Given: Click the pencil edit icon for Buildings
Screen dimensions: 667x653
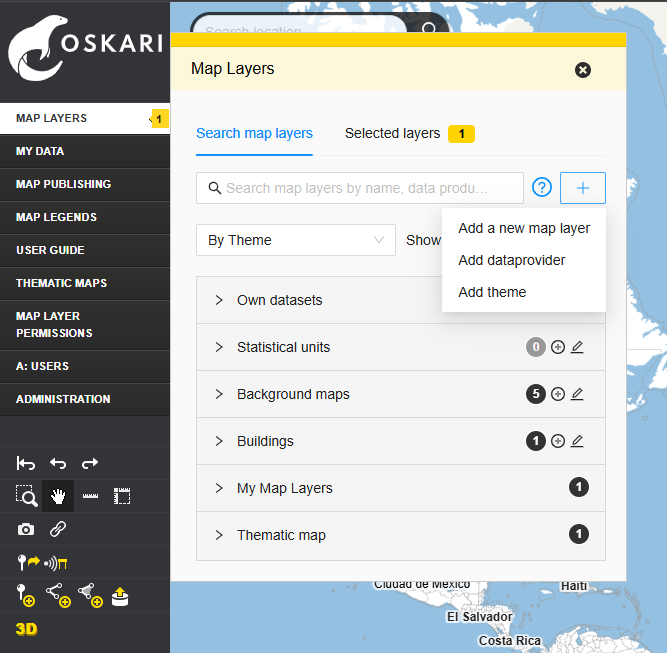Looking at the screenshot, I should 577,441.
